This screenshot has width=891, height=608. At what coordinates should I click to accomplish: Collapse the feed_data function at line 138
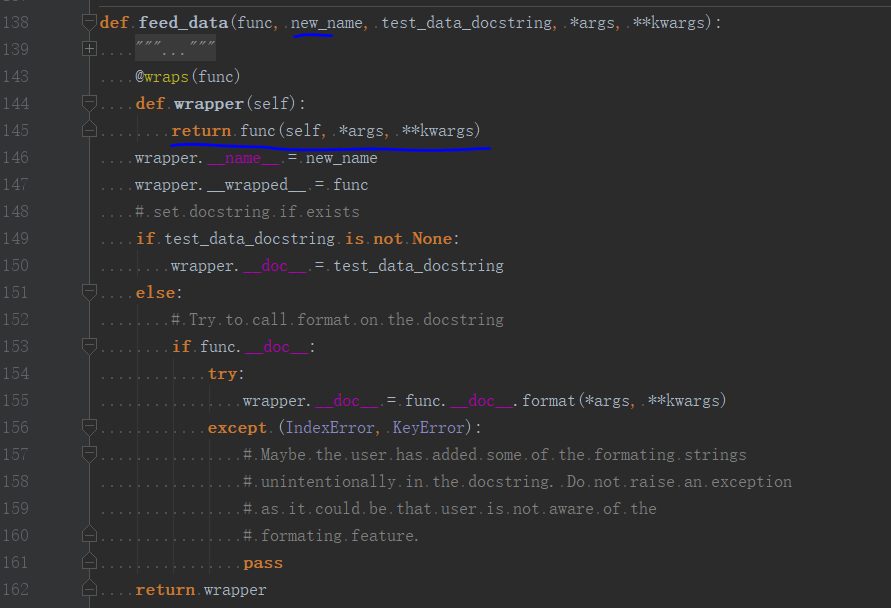89,22
